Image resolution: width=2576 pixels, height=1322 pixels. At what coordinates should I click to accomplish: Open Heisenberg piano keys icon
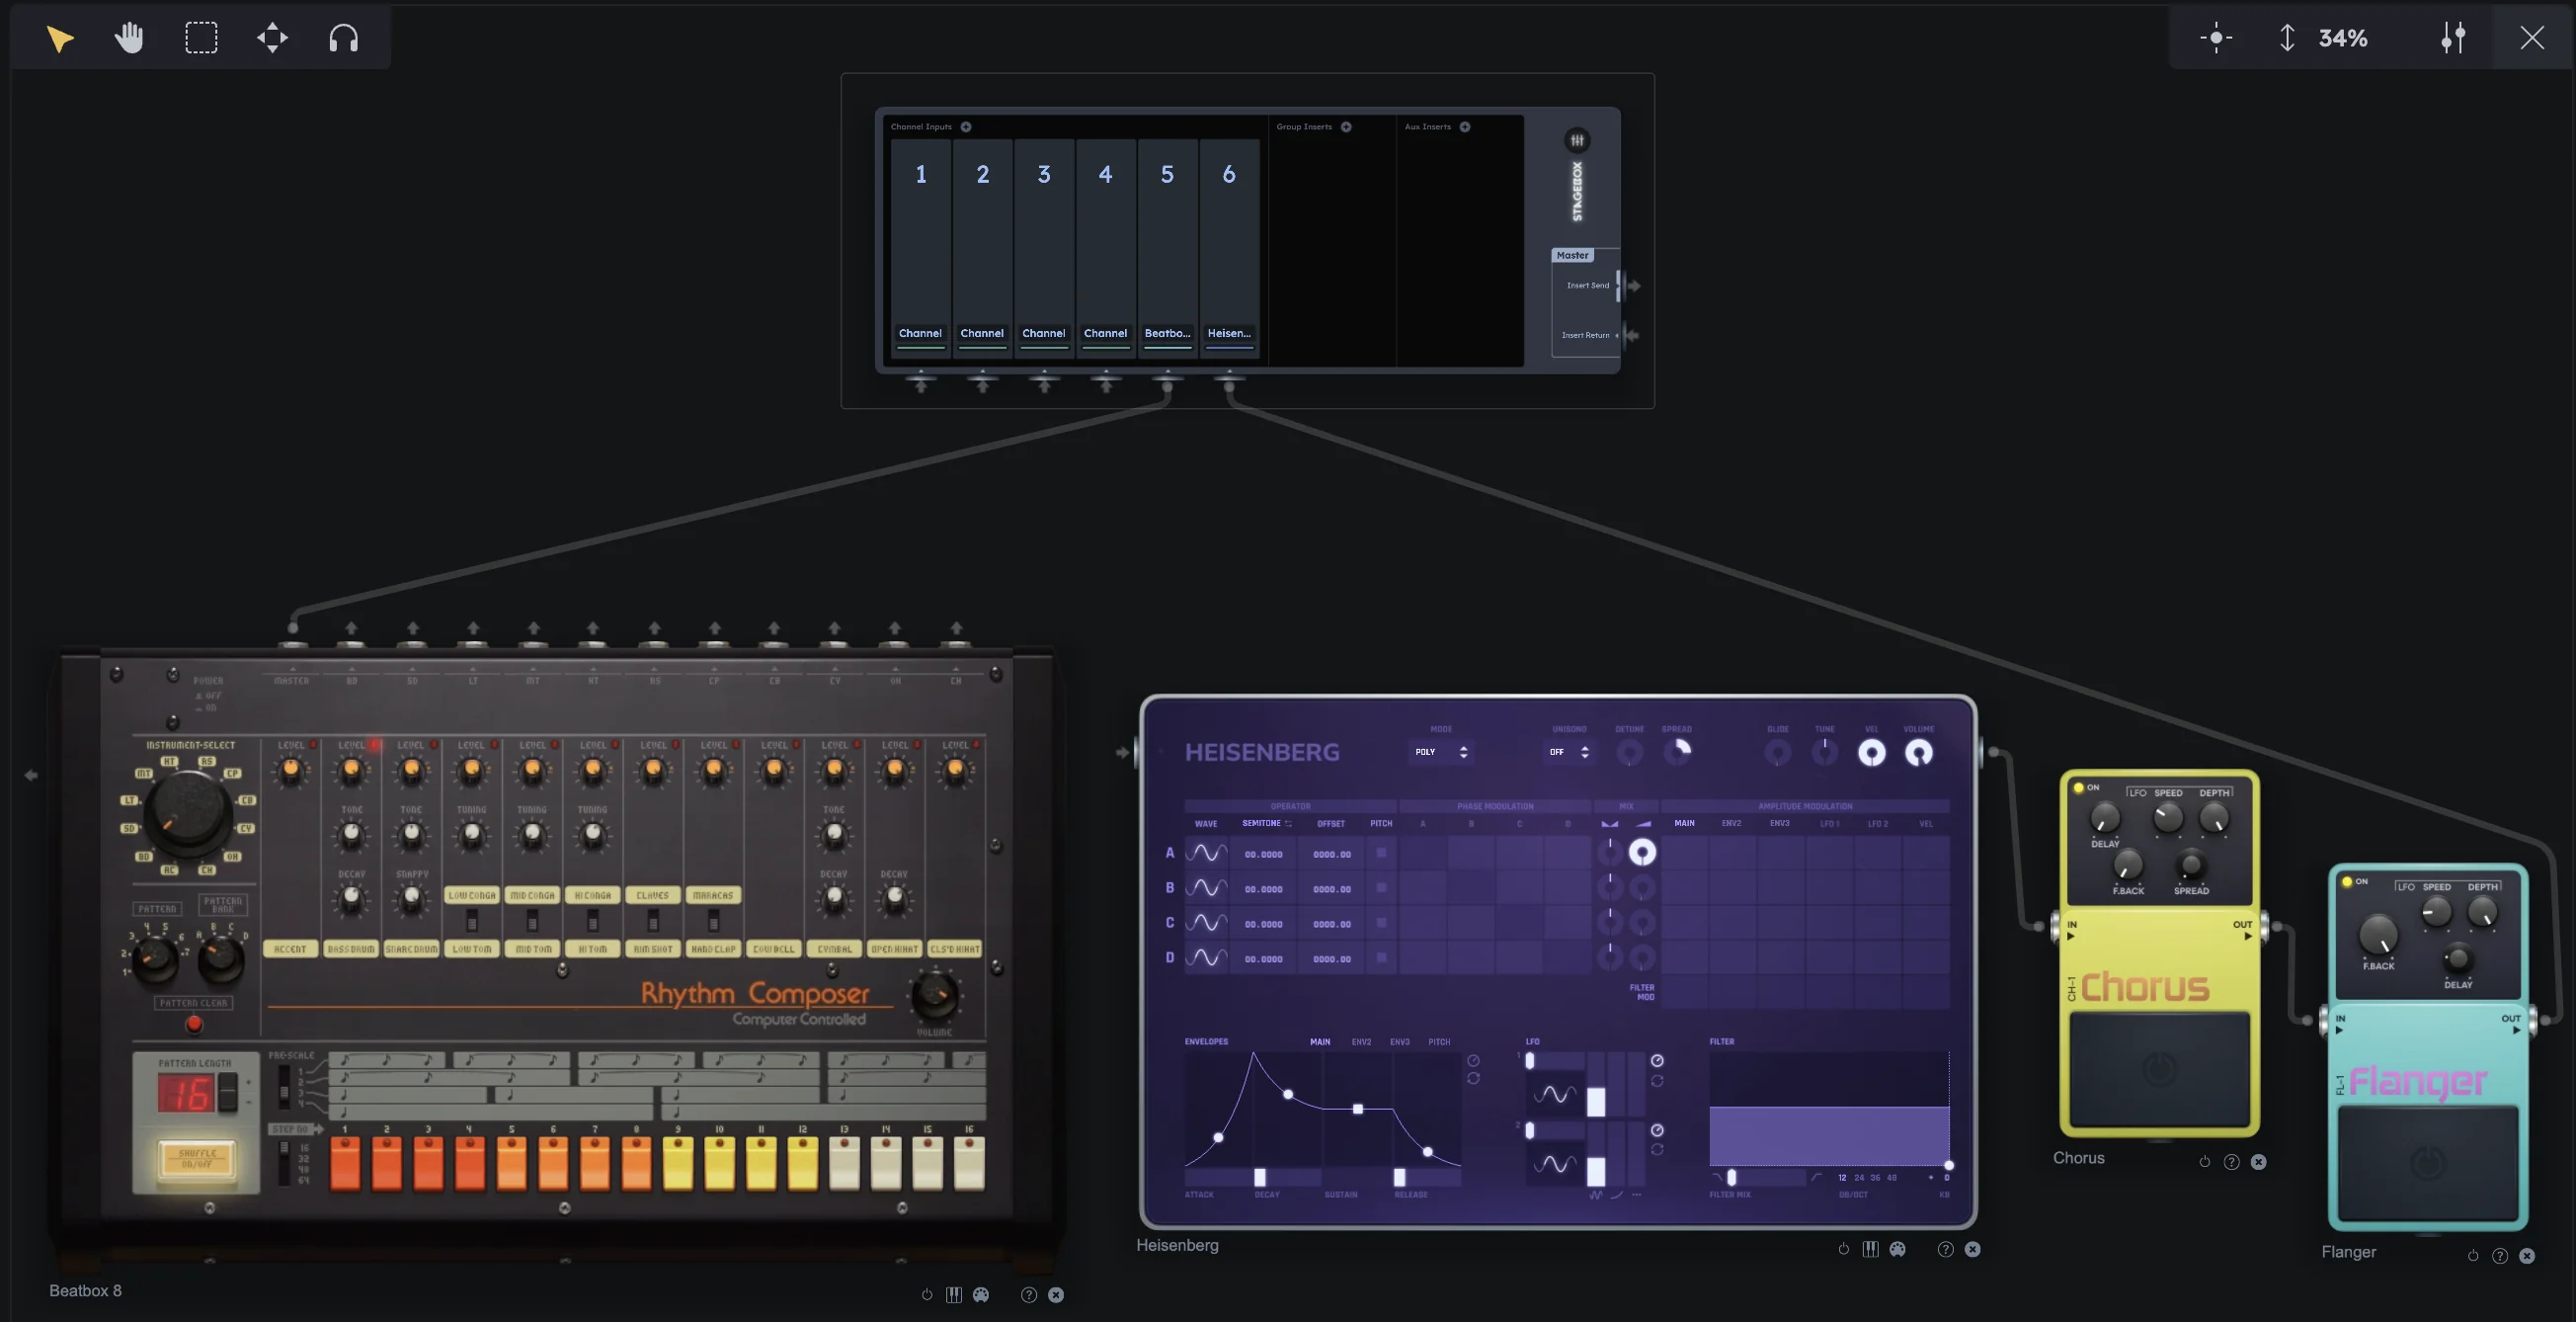(x=1870, y=1249)
